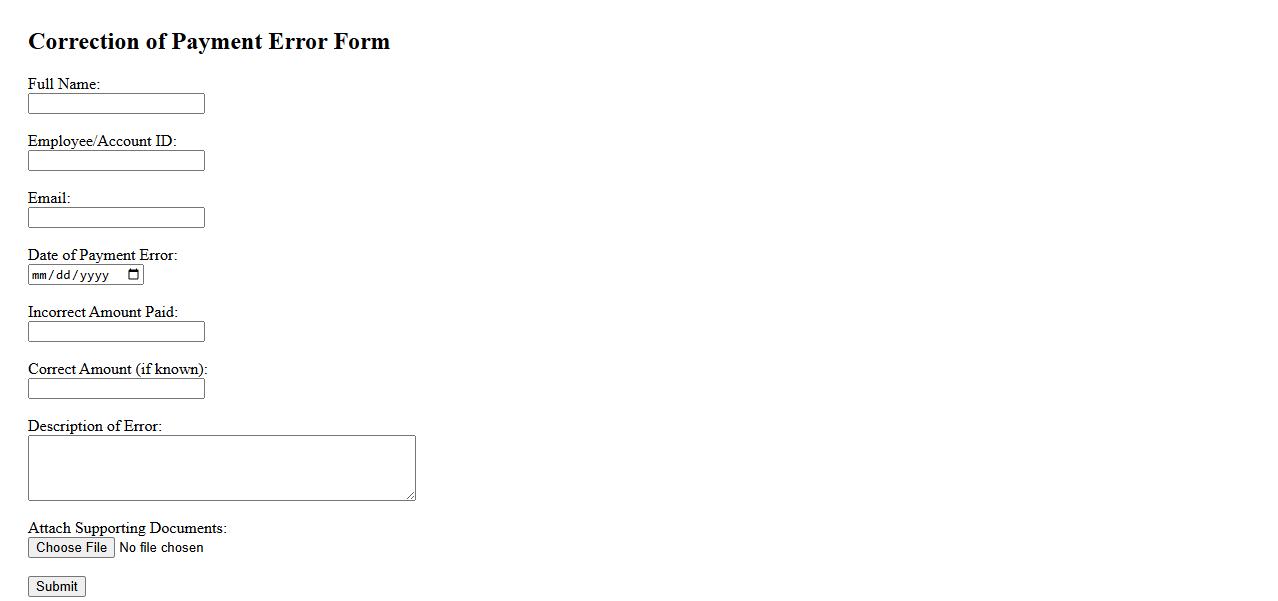Open the calendar picker icon in date field
1278x601 pixels.
pyautogui.click(x=134, y=275)
